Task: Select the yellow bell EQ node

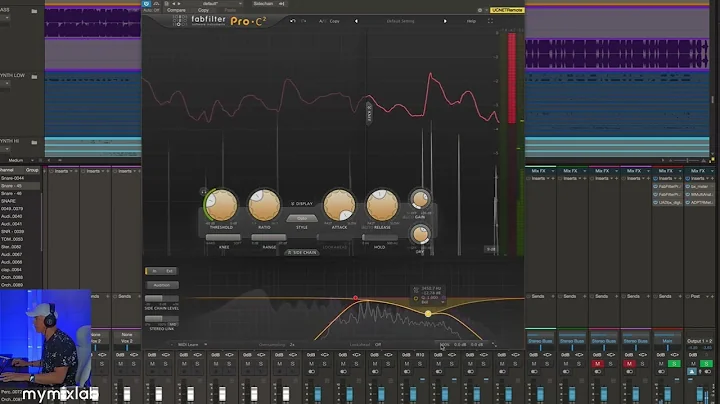Action: (x=428, y=314)
